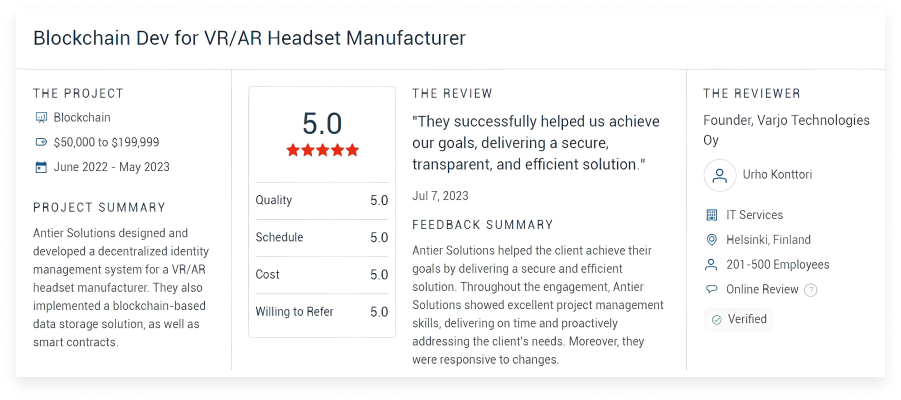
Task: Click the overall 5.0 rating number
Action: tap(322, 123)
